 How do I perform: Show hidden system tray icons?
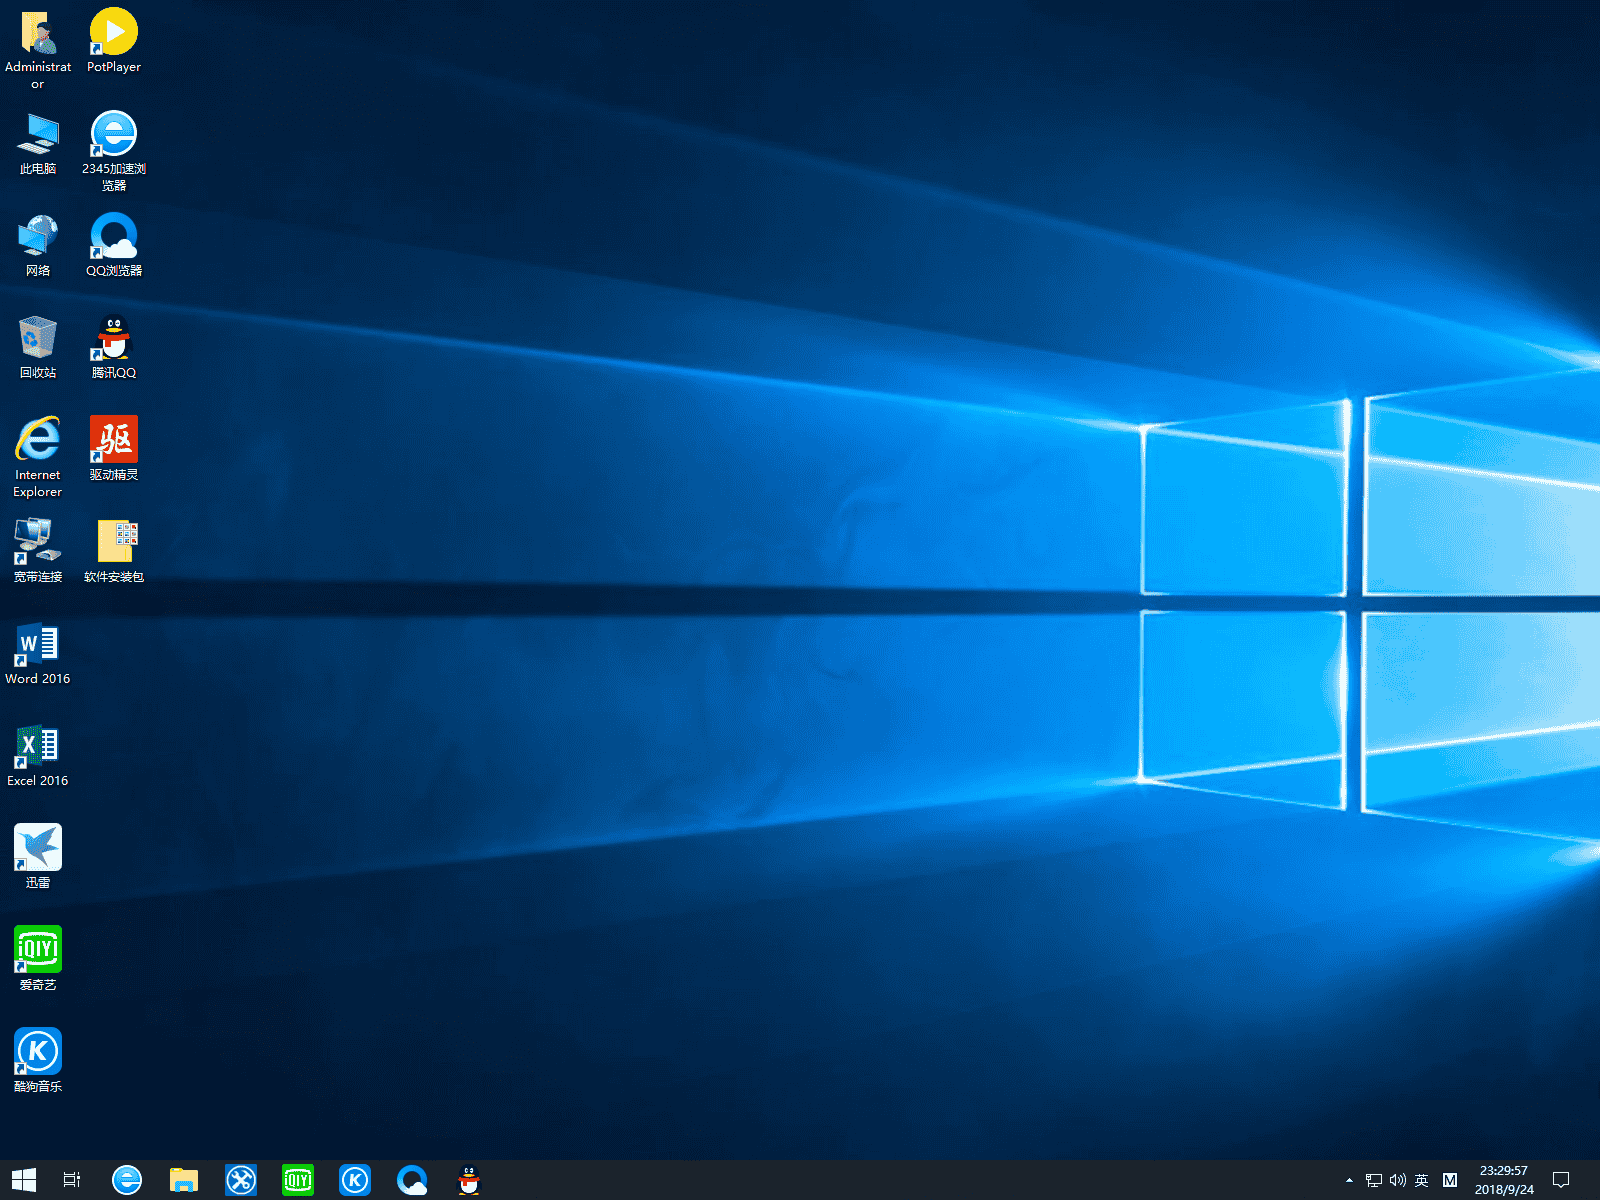tap(1349, 1180)
